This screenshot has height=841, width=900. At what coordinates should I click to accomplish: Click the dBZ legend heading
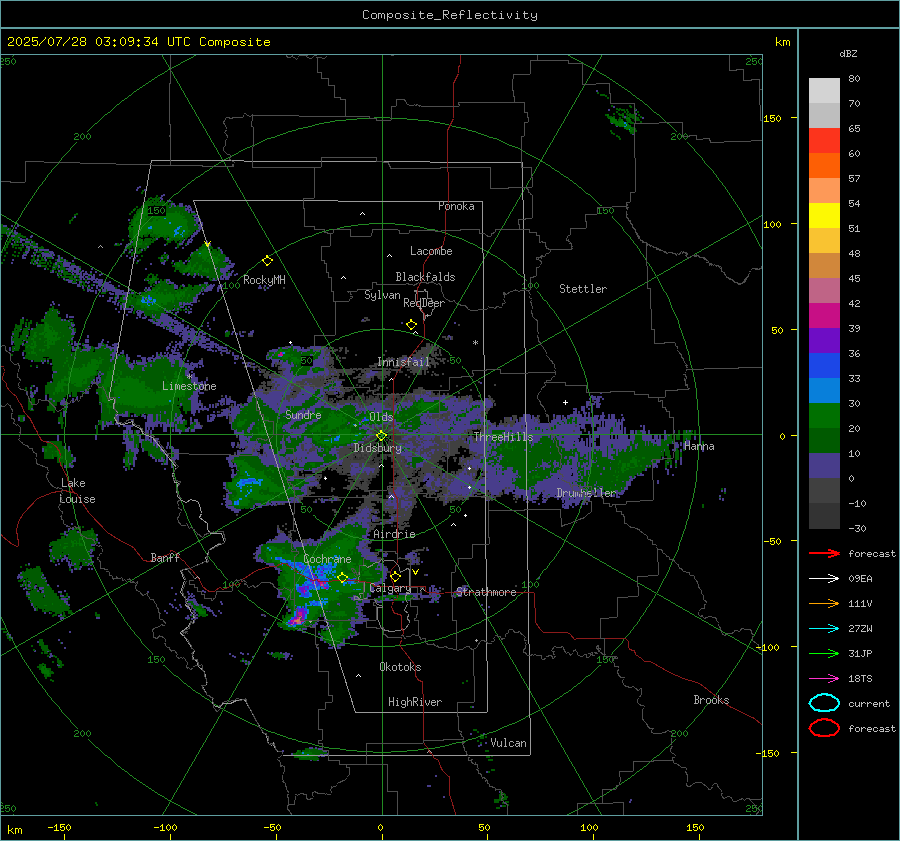pos(848,54)
